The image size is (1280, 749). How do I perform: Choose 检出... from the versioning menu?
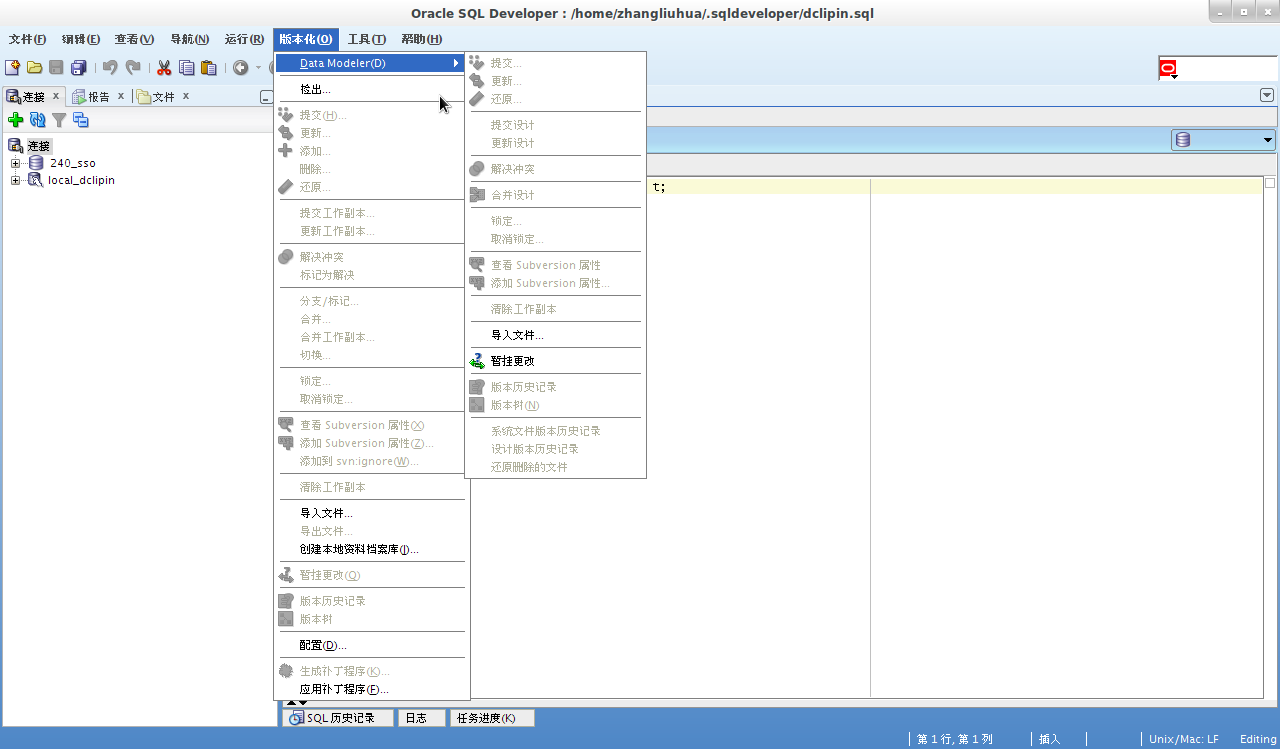click(x=370, y=89)
